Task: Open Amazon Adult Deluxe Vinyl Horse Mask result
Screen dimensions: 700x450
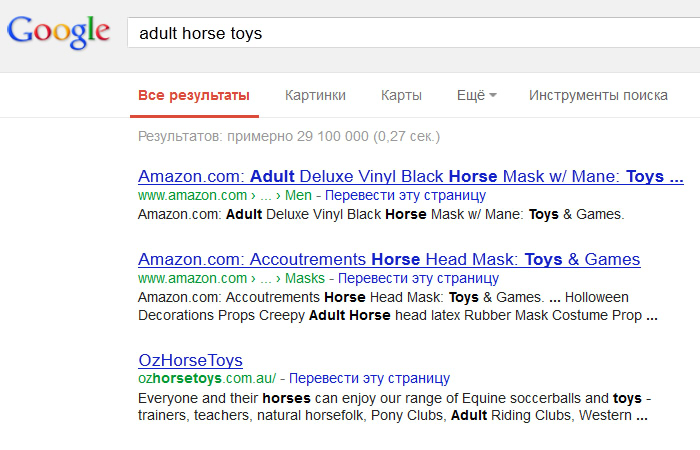Action: point(410,177)
